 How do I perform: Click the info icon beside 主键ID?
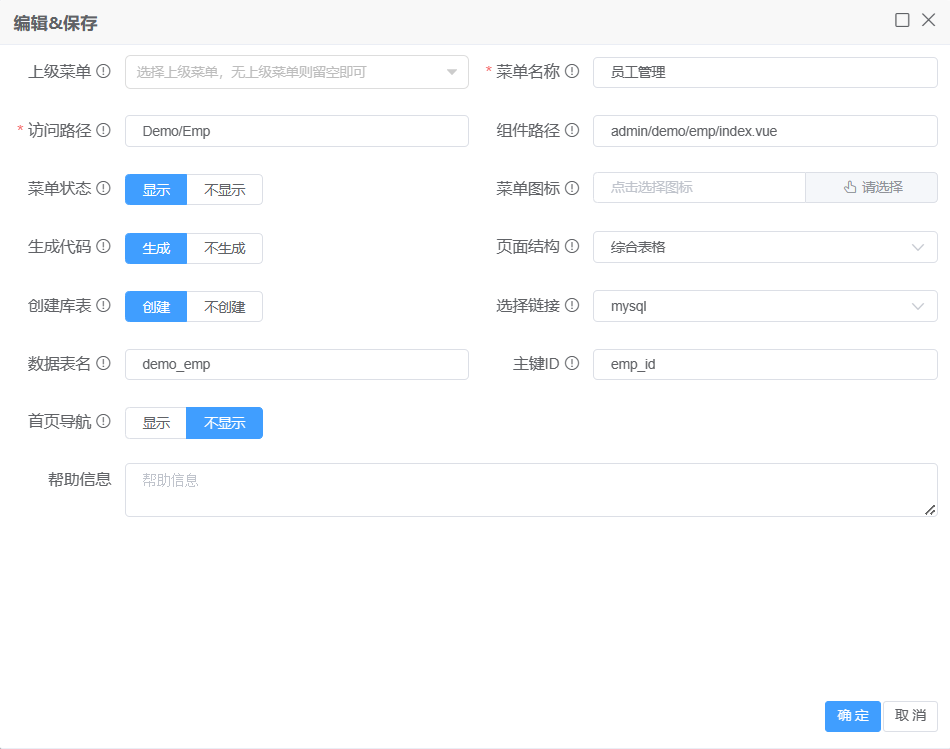tap(572, 364)
